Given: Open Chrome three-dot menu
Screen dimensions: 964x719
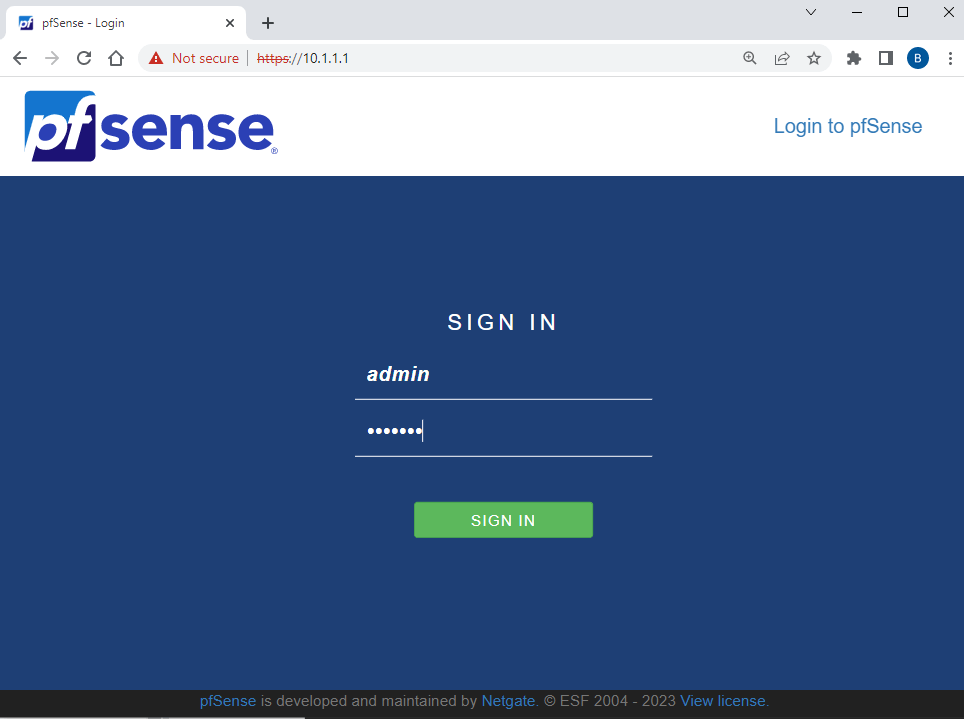Looking at the screenshot, I should (950, 58).
